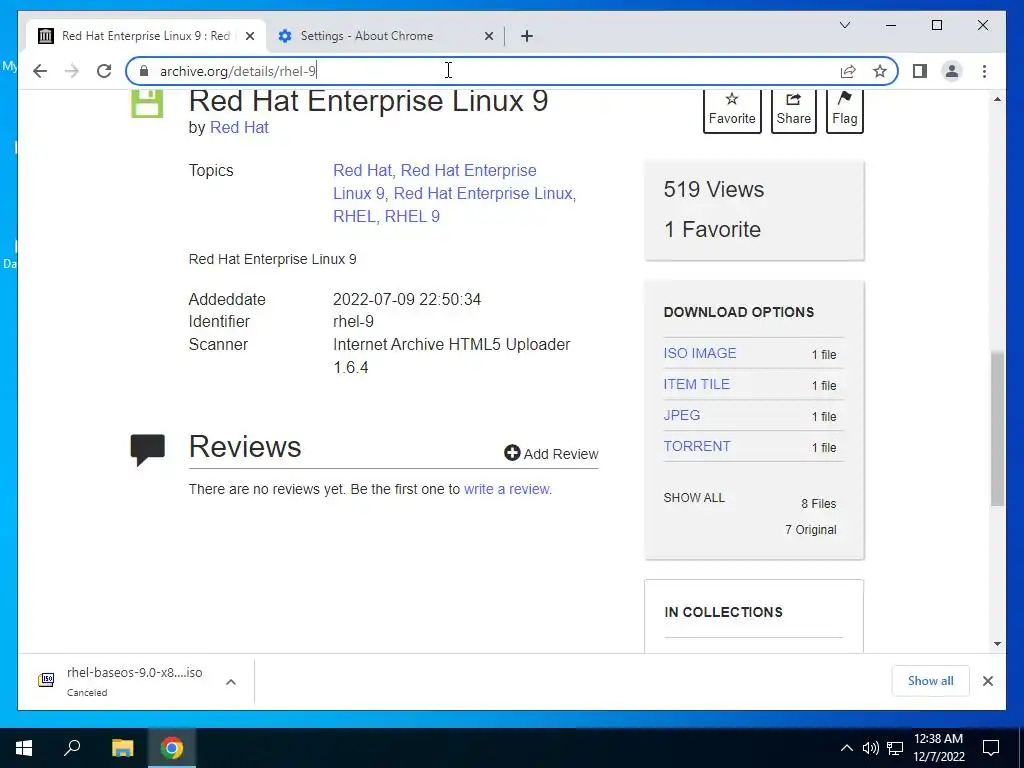
Task: Download the TORRENT file
Action: coord(697,446)
